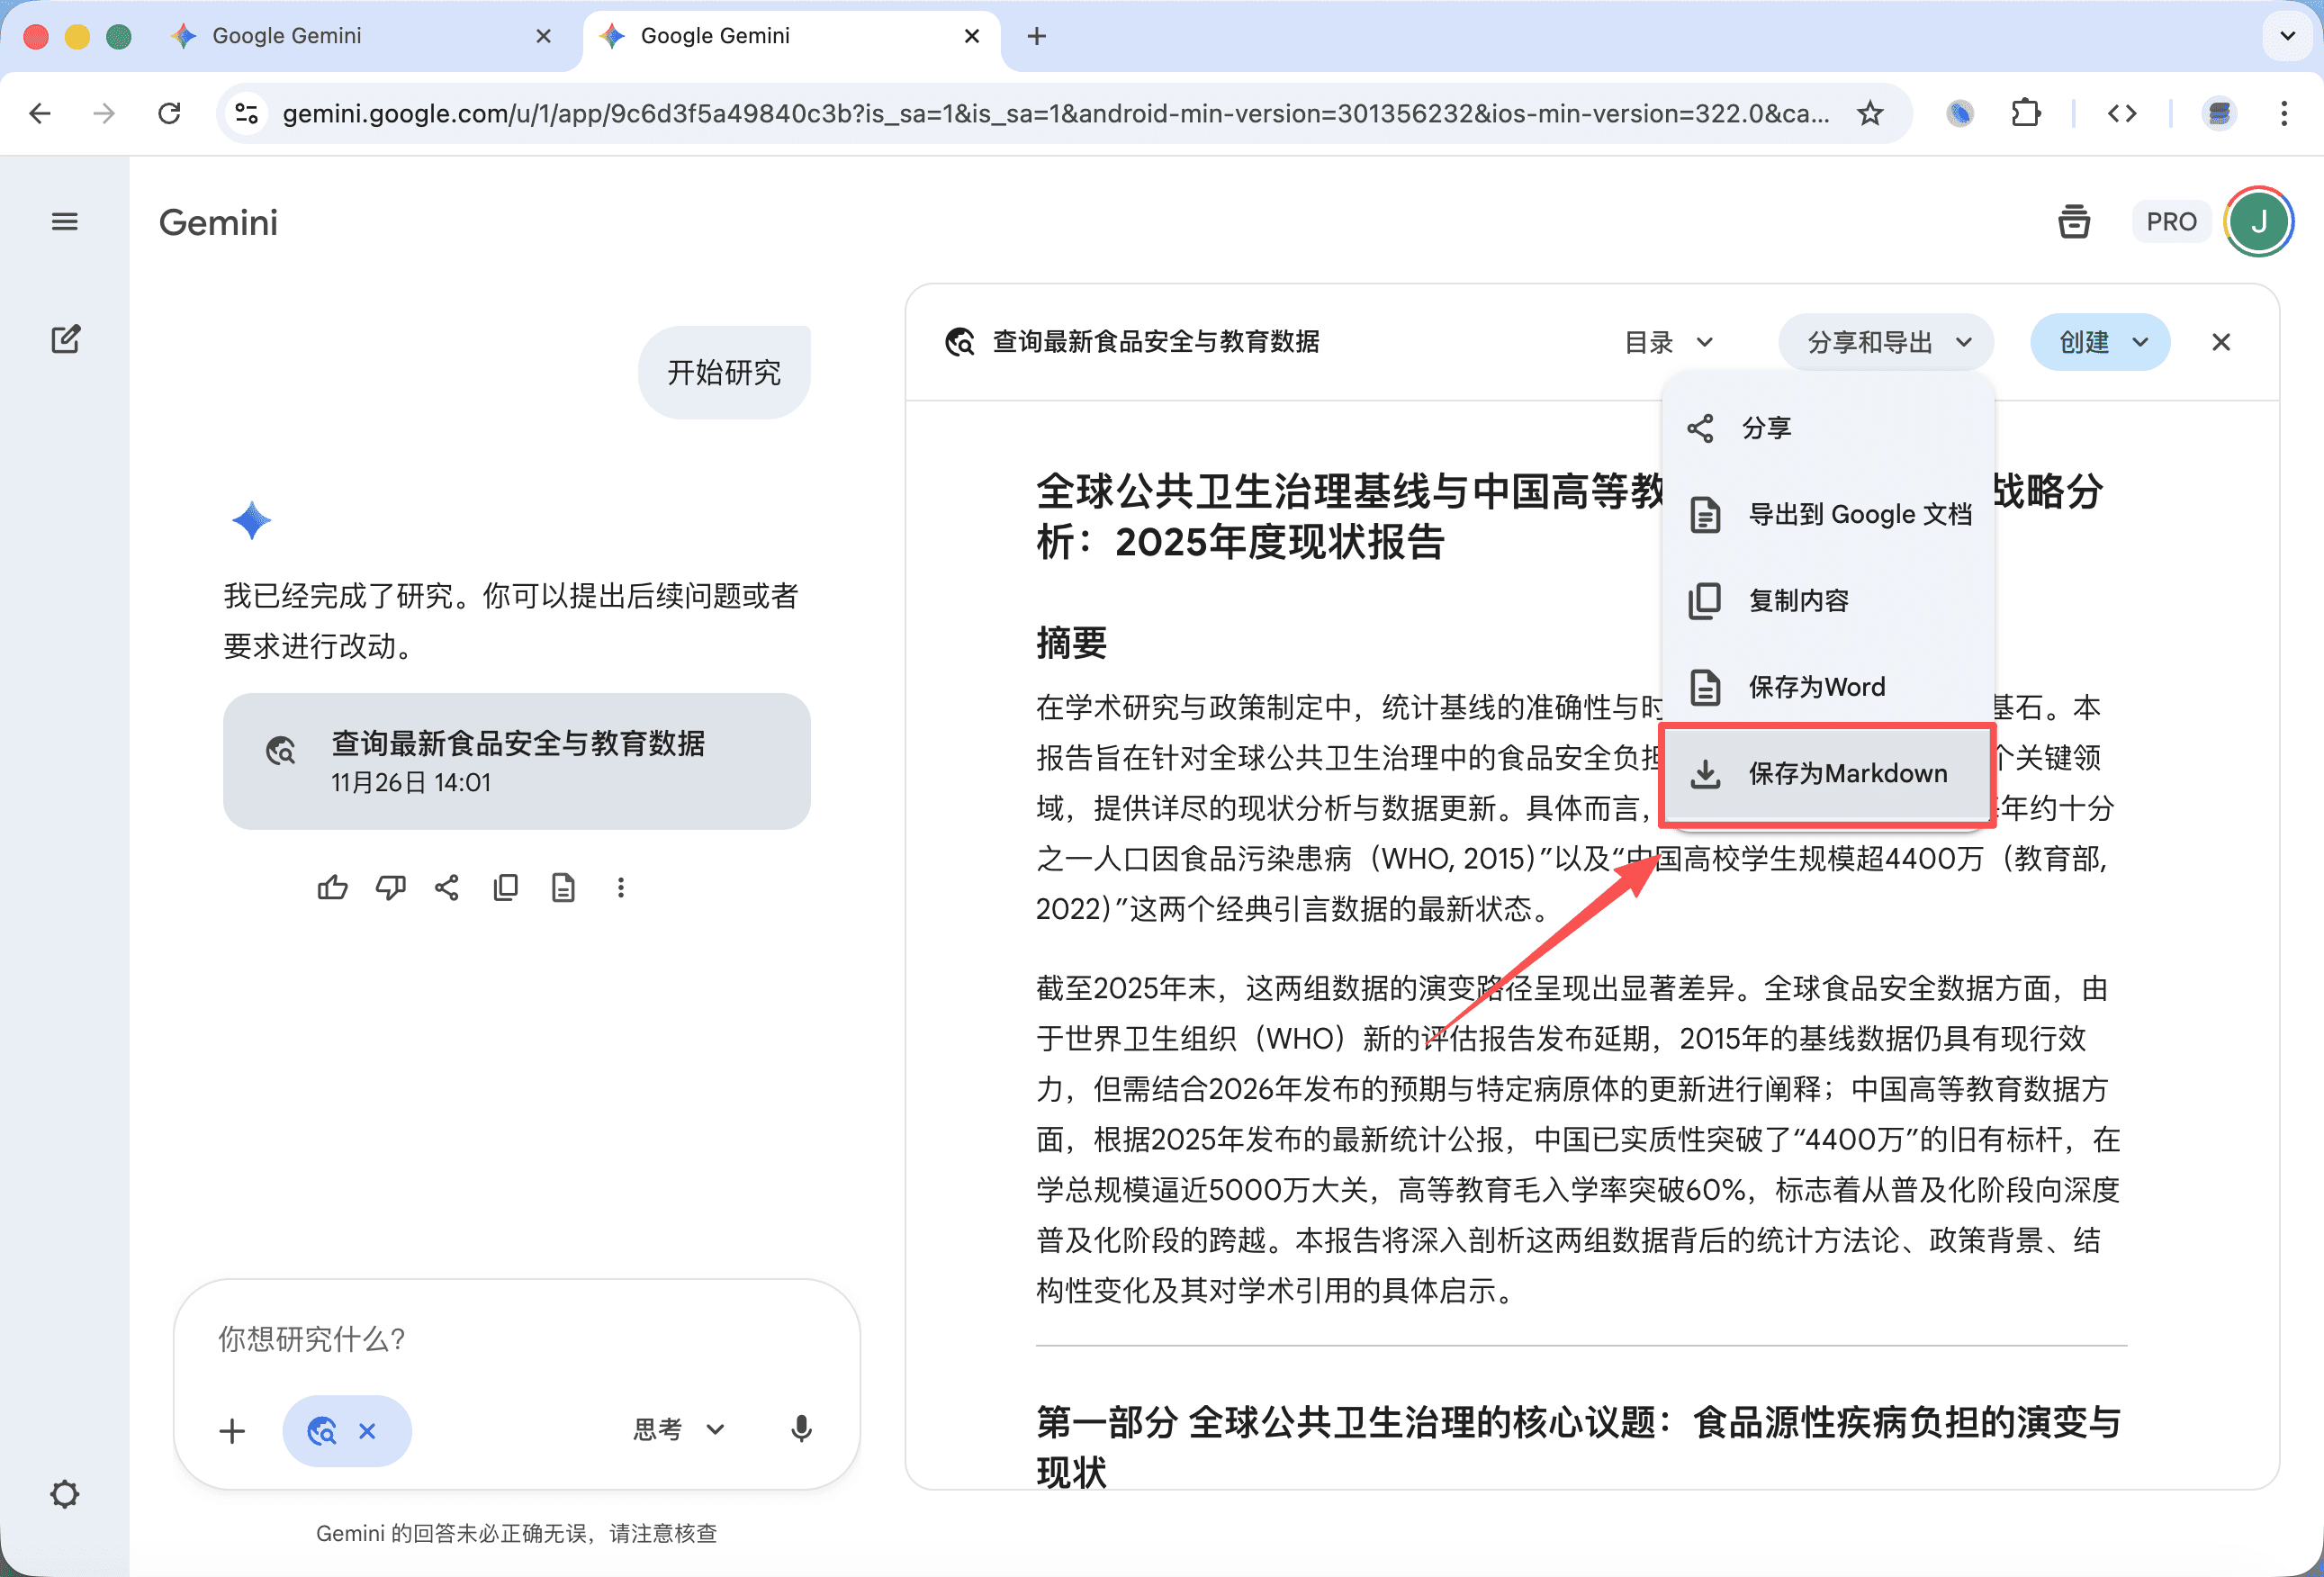Choose 复制内容 from the menu
The image size is (2324, 1577).
1798,601
